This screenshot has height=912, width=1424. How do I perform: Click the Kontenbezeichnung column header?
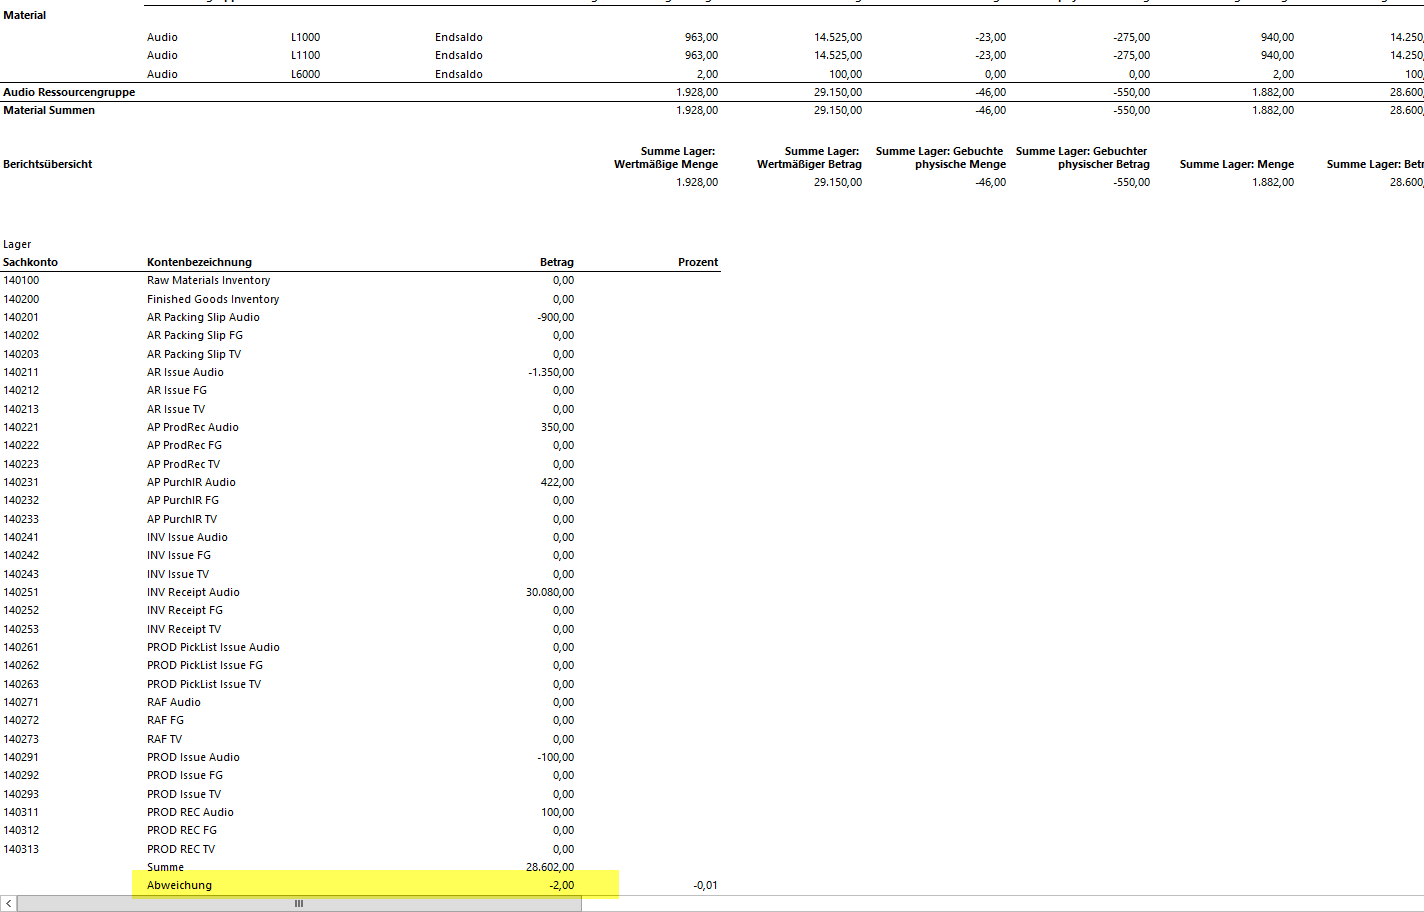pyautogui.click(x=199, y=262)
